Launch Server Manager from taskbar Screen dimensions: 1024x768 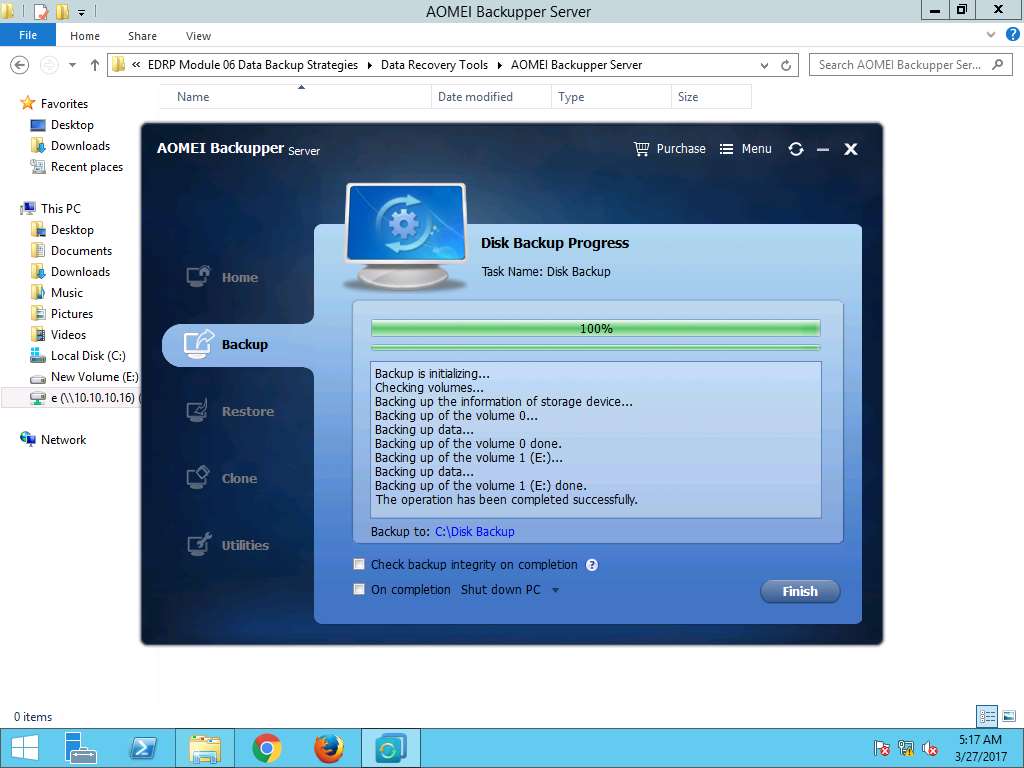coord(81,748)
